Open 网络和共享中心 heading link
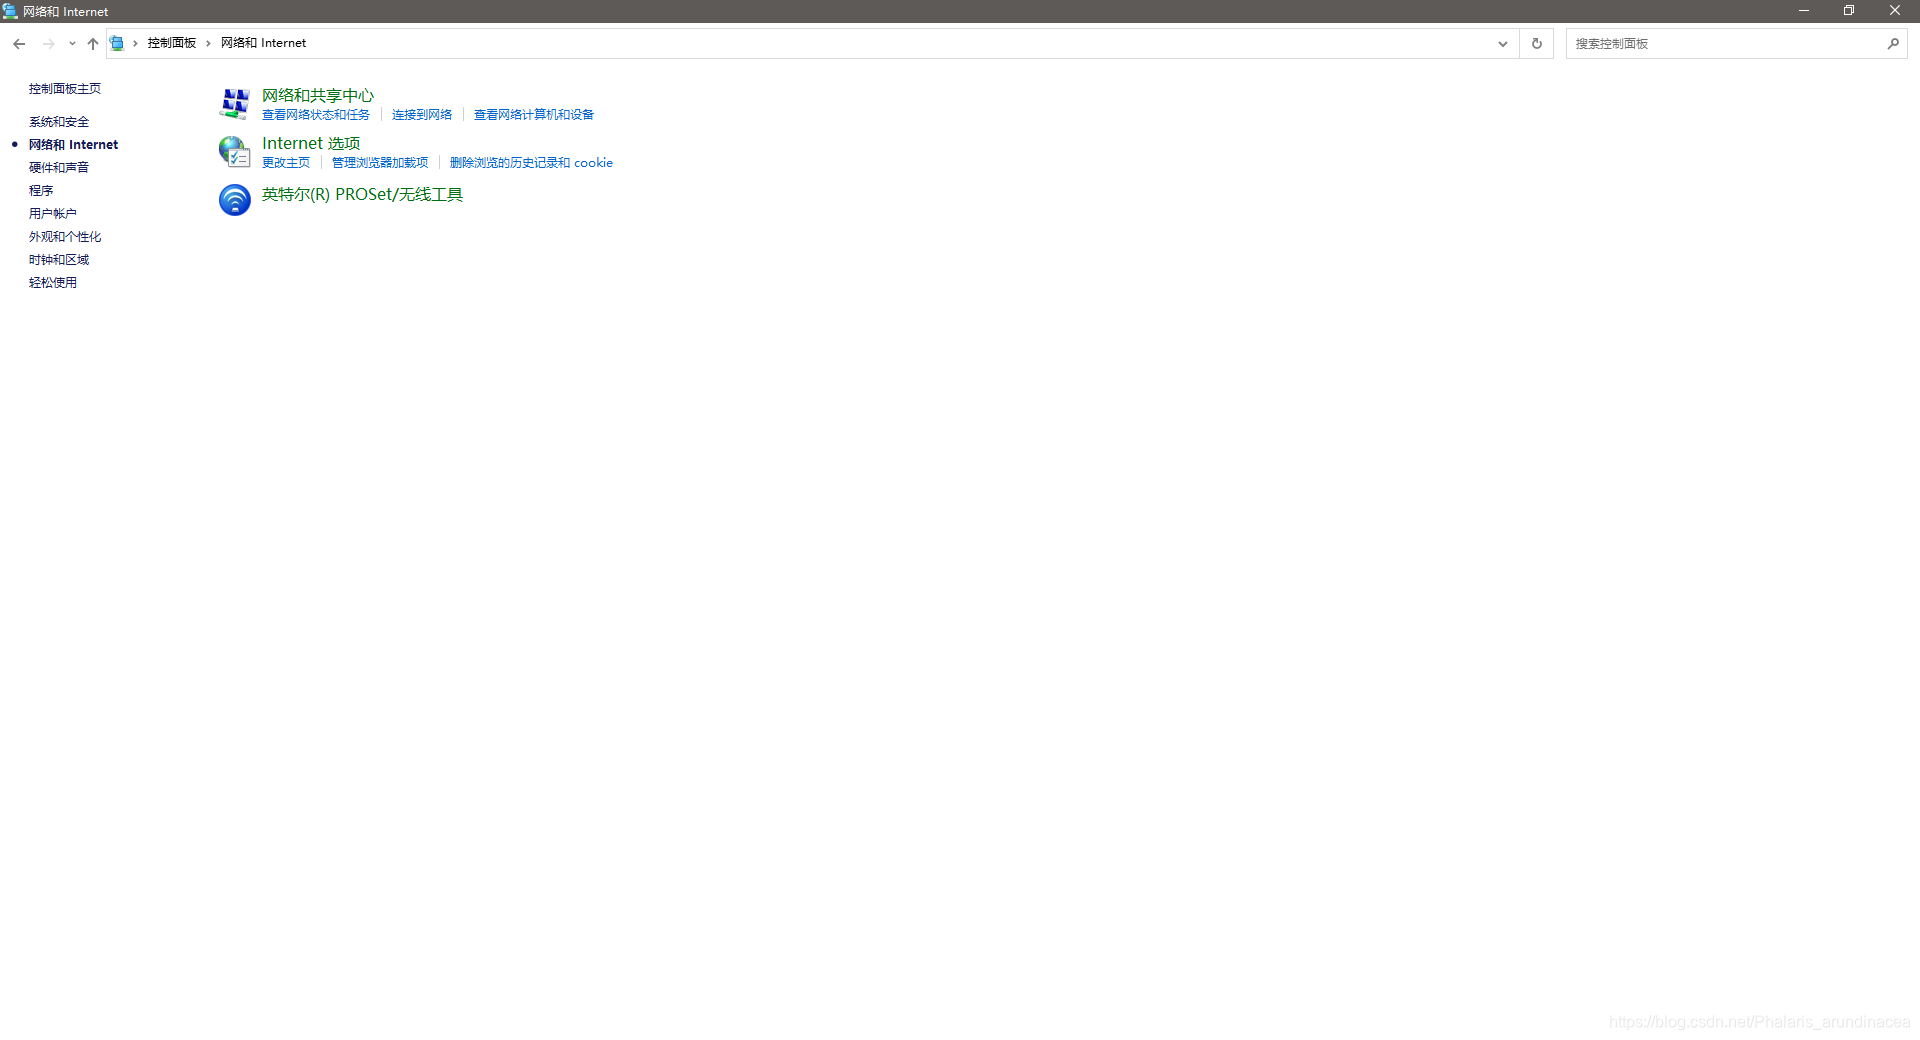 click(x=318, y=95)
